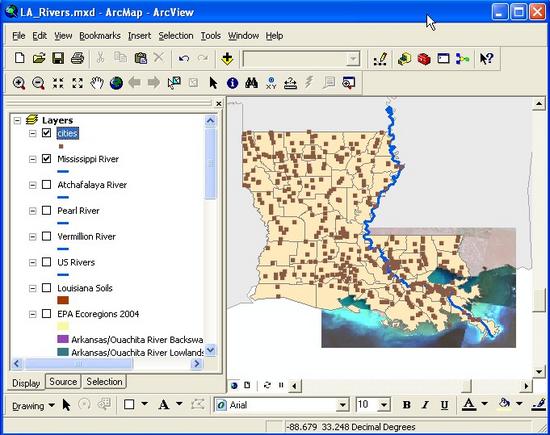550x435 pixels.
Task: Enable the Pearl River layer
Action: pos(46,210)
